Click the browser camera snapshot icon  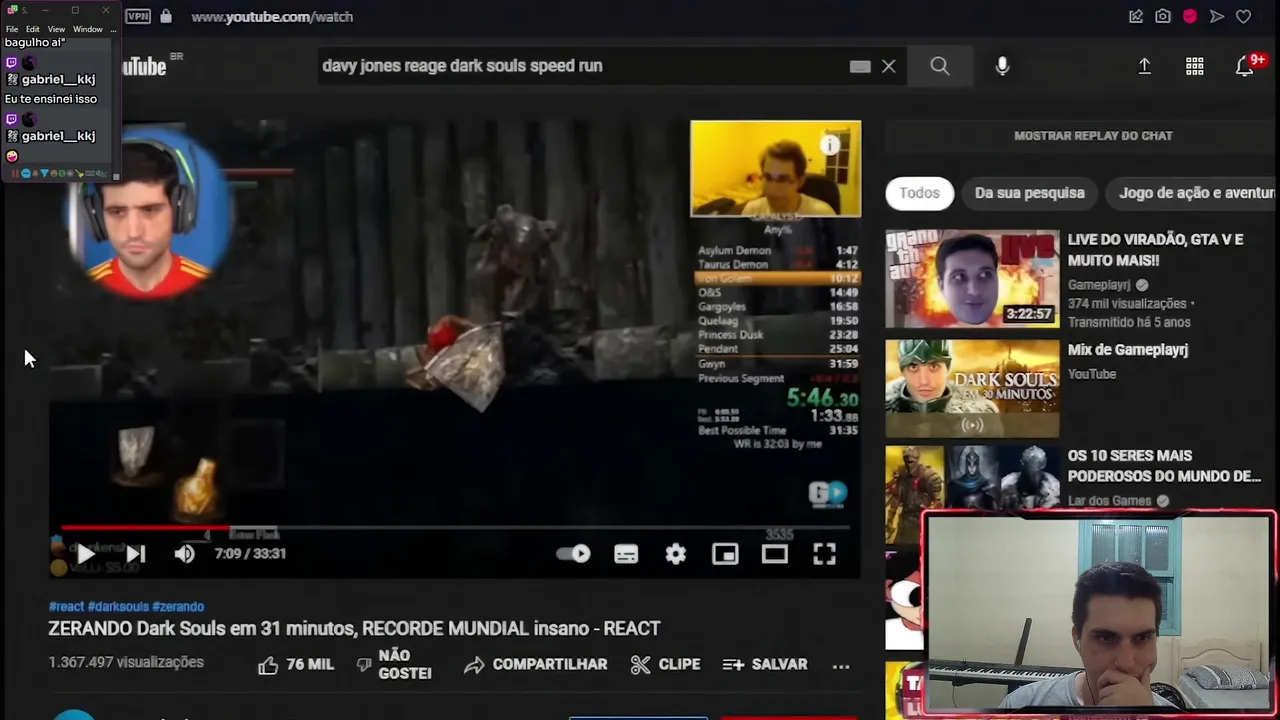pyautogui.click(x=1163, y=16)
